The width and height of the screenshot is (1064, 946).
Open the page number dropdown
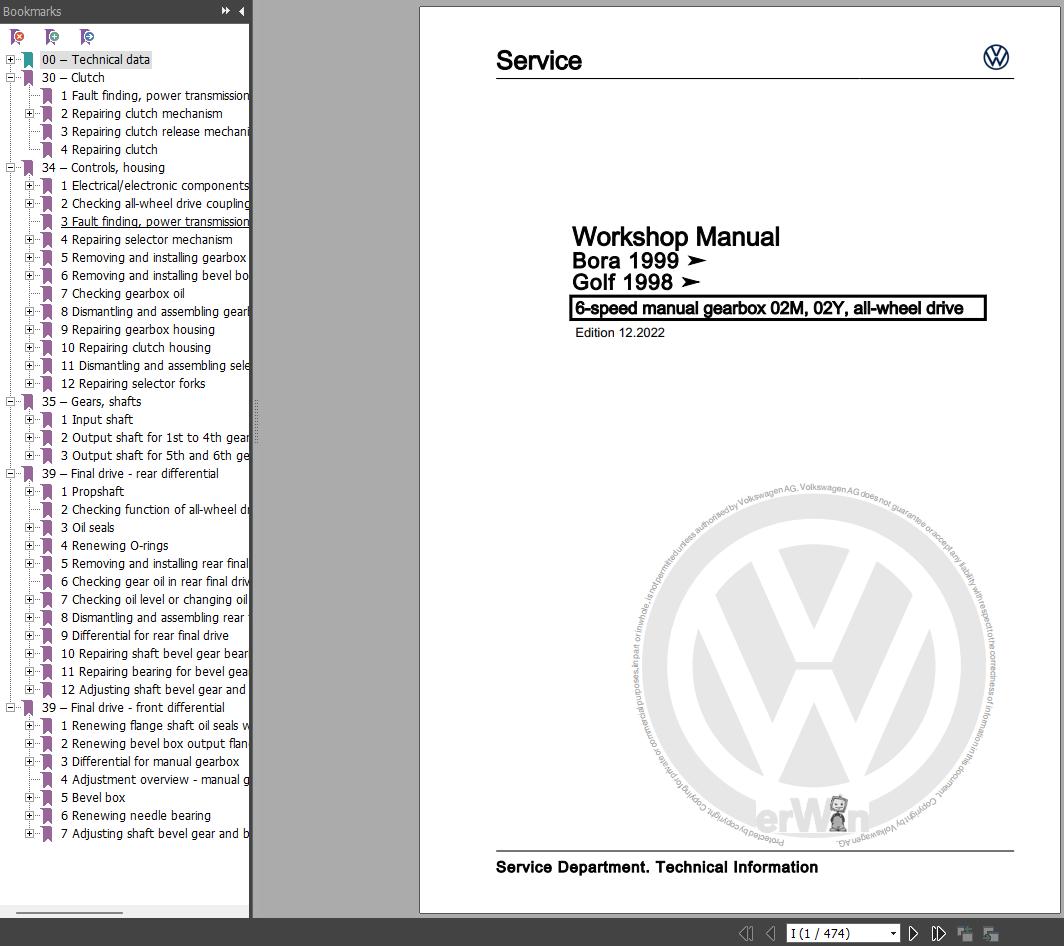pyautogui.click(x=893, y=932)
